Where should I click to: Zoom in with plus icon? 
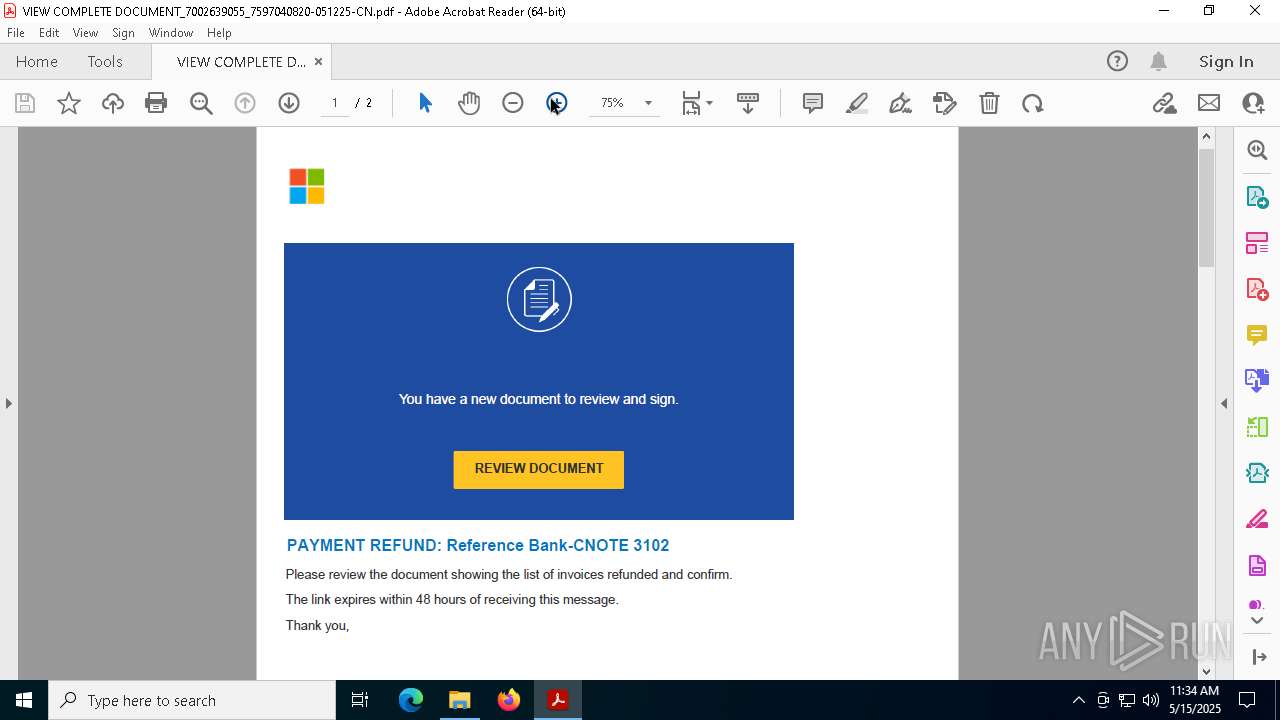point(557,103)
